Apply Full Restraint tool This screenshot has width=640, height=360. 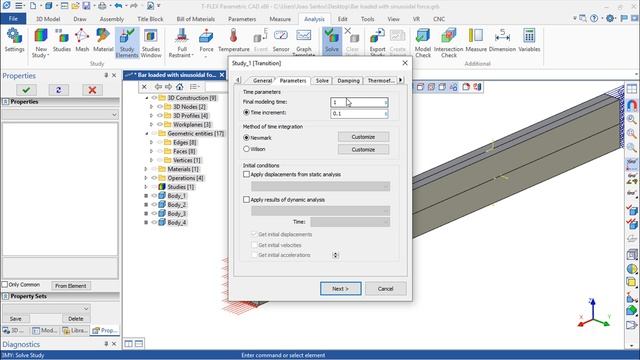(182, 42)
